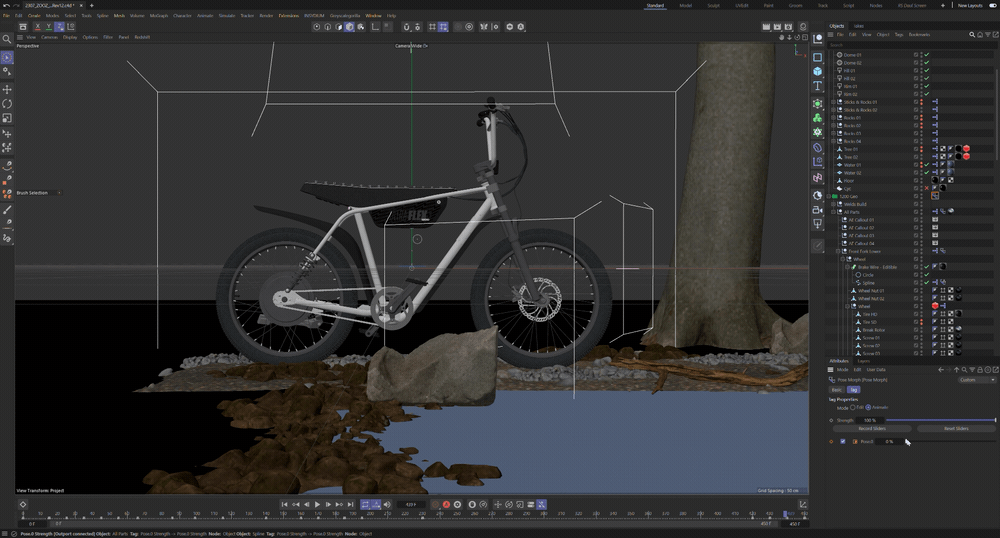Expand Rocks 01 object

click(x=833, y=118)
